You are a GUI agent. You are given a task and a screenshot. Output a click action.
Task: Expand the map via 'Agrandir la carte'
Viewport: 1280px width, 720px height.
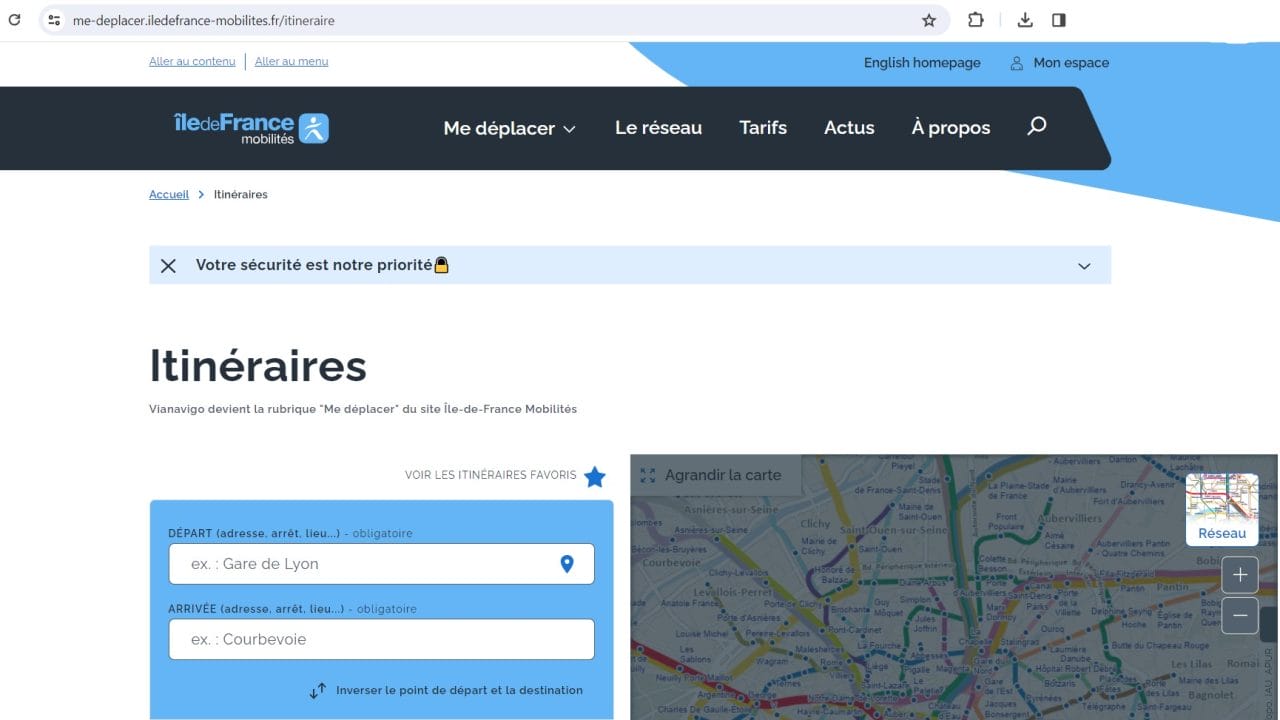click(711, 475)
